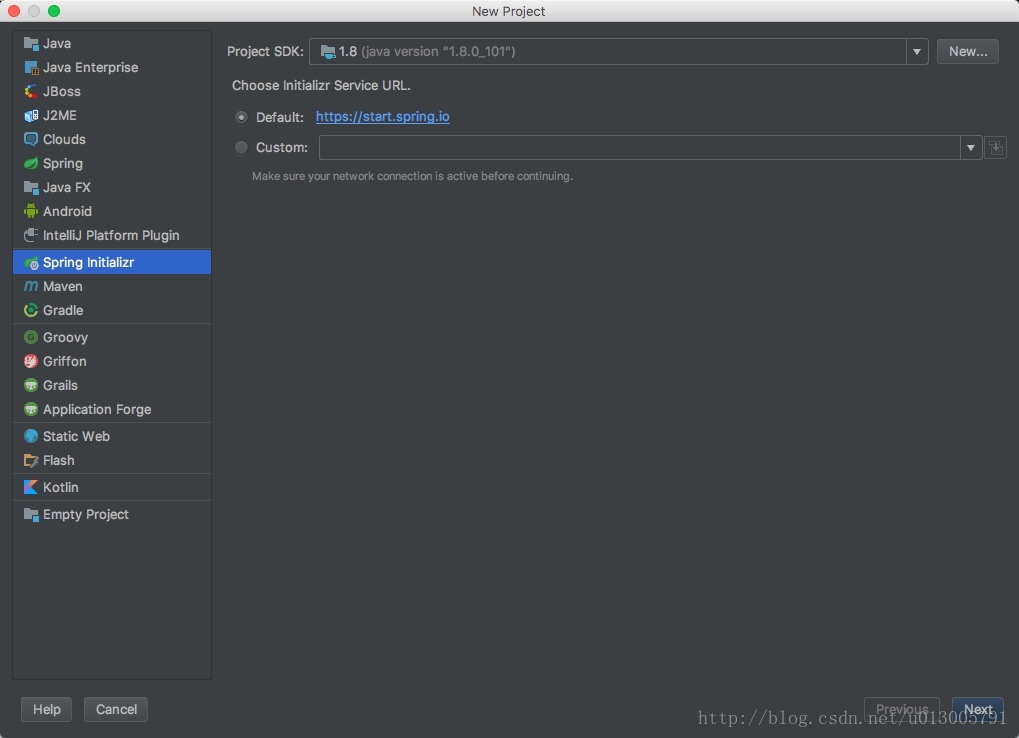1019x738 pixels.
Task: Select the Maven project type
Action: (112, 286)
